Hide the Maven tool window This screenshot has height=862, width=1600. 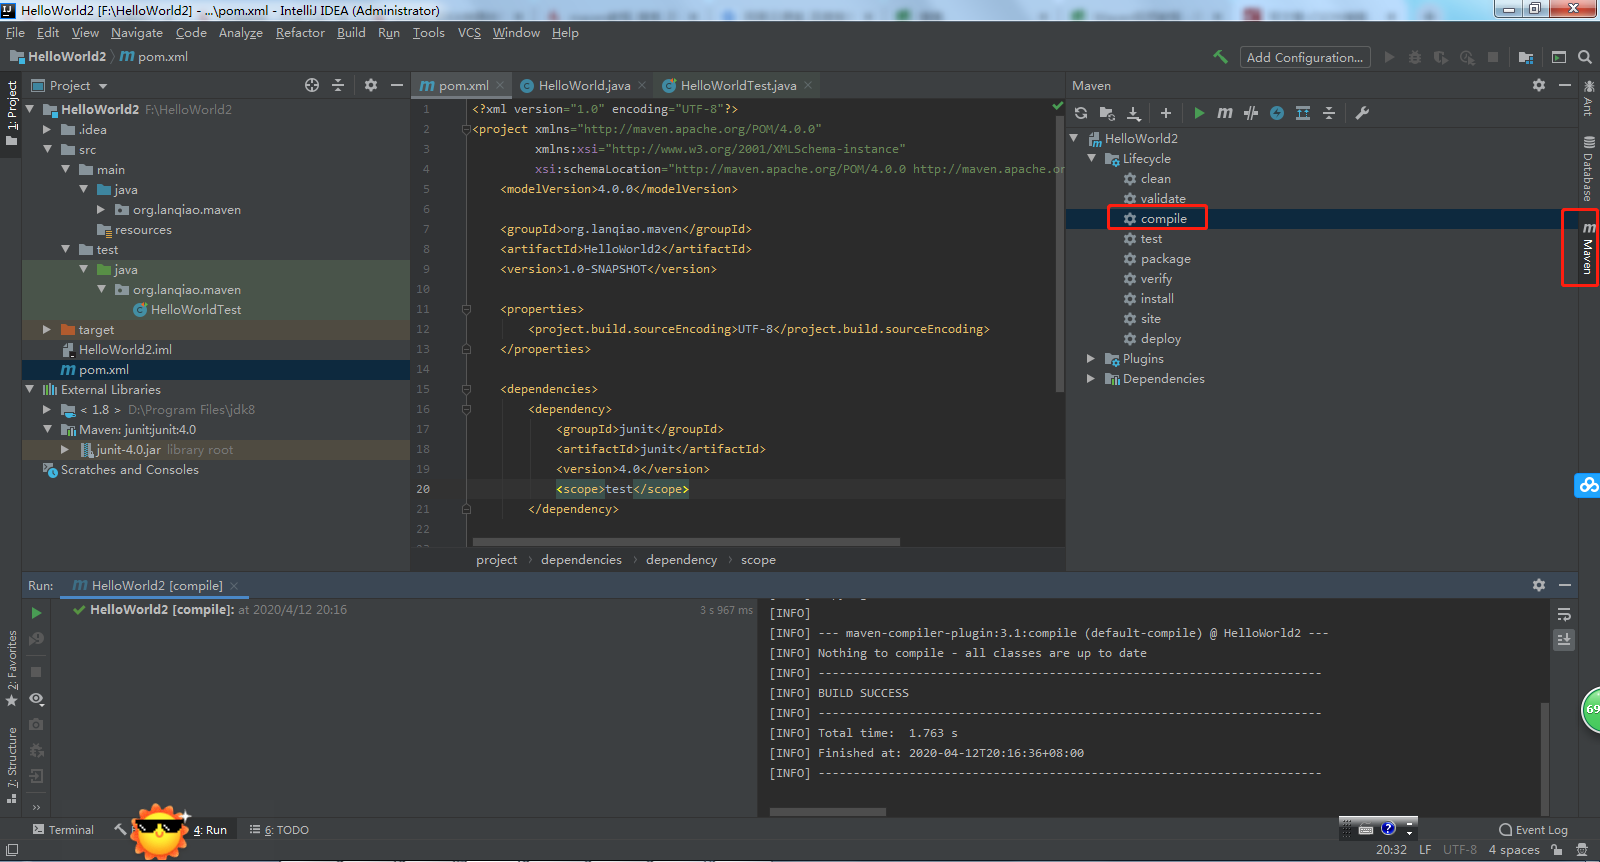click(x=1565, y=85)
